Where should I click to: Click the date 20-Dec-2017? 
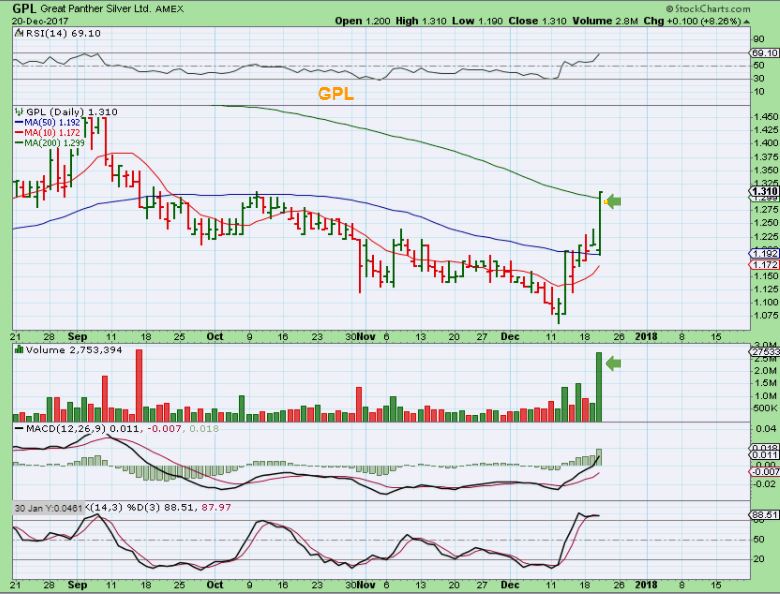(40, 21)
